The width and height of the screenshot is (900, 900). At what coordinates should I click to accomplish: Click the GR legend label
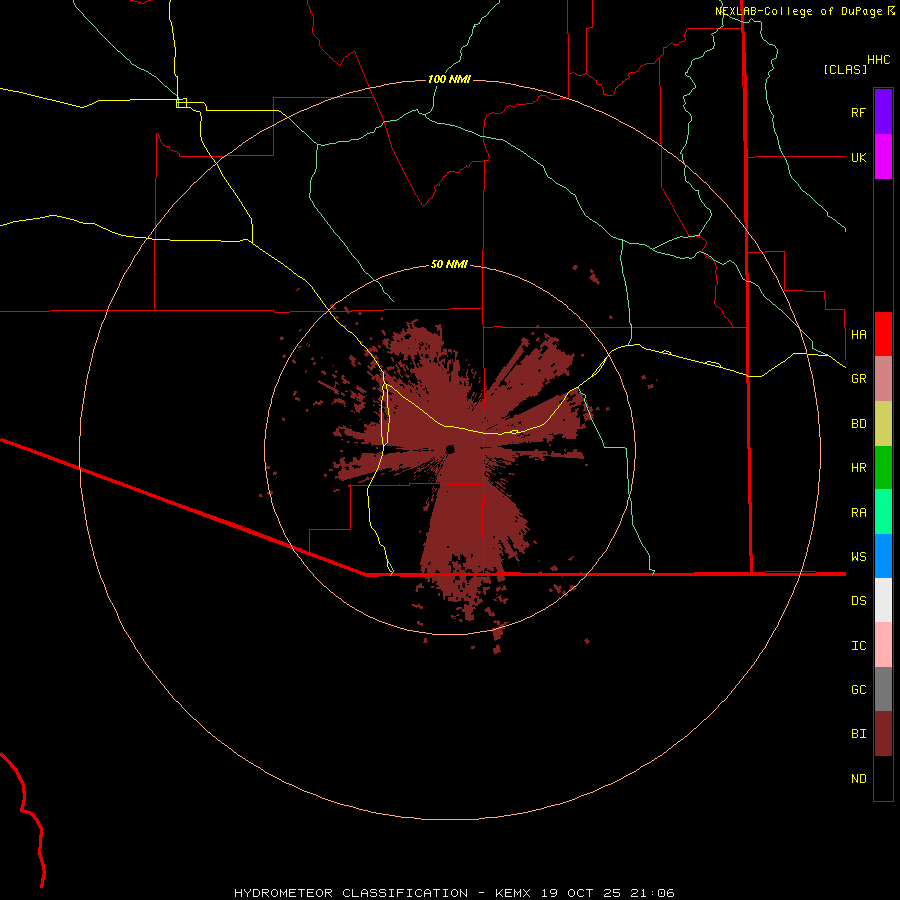coord(858,379)
